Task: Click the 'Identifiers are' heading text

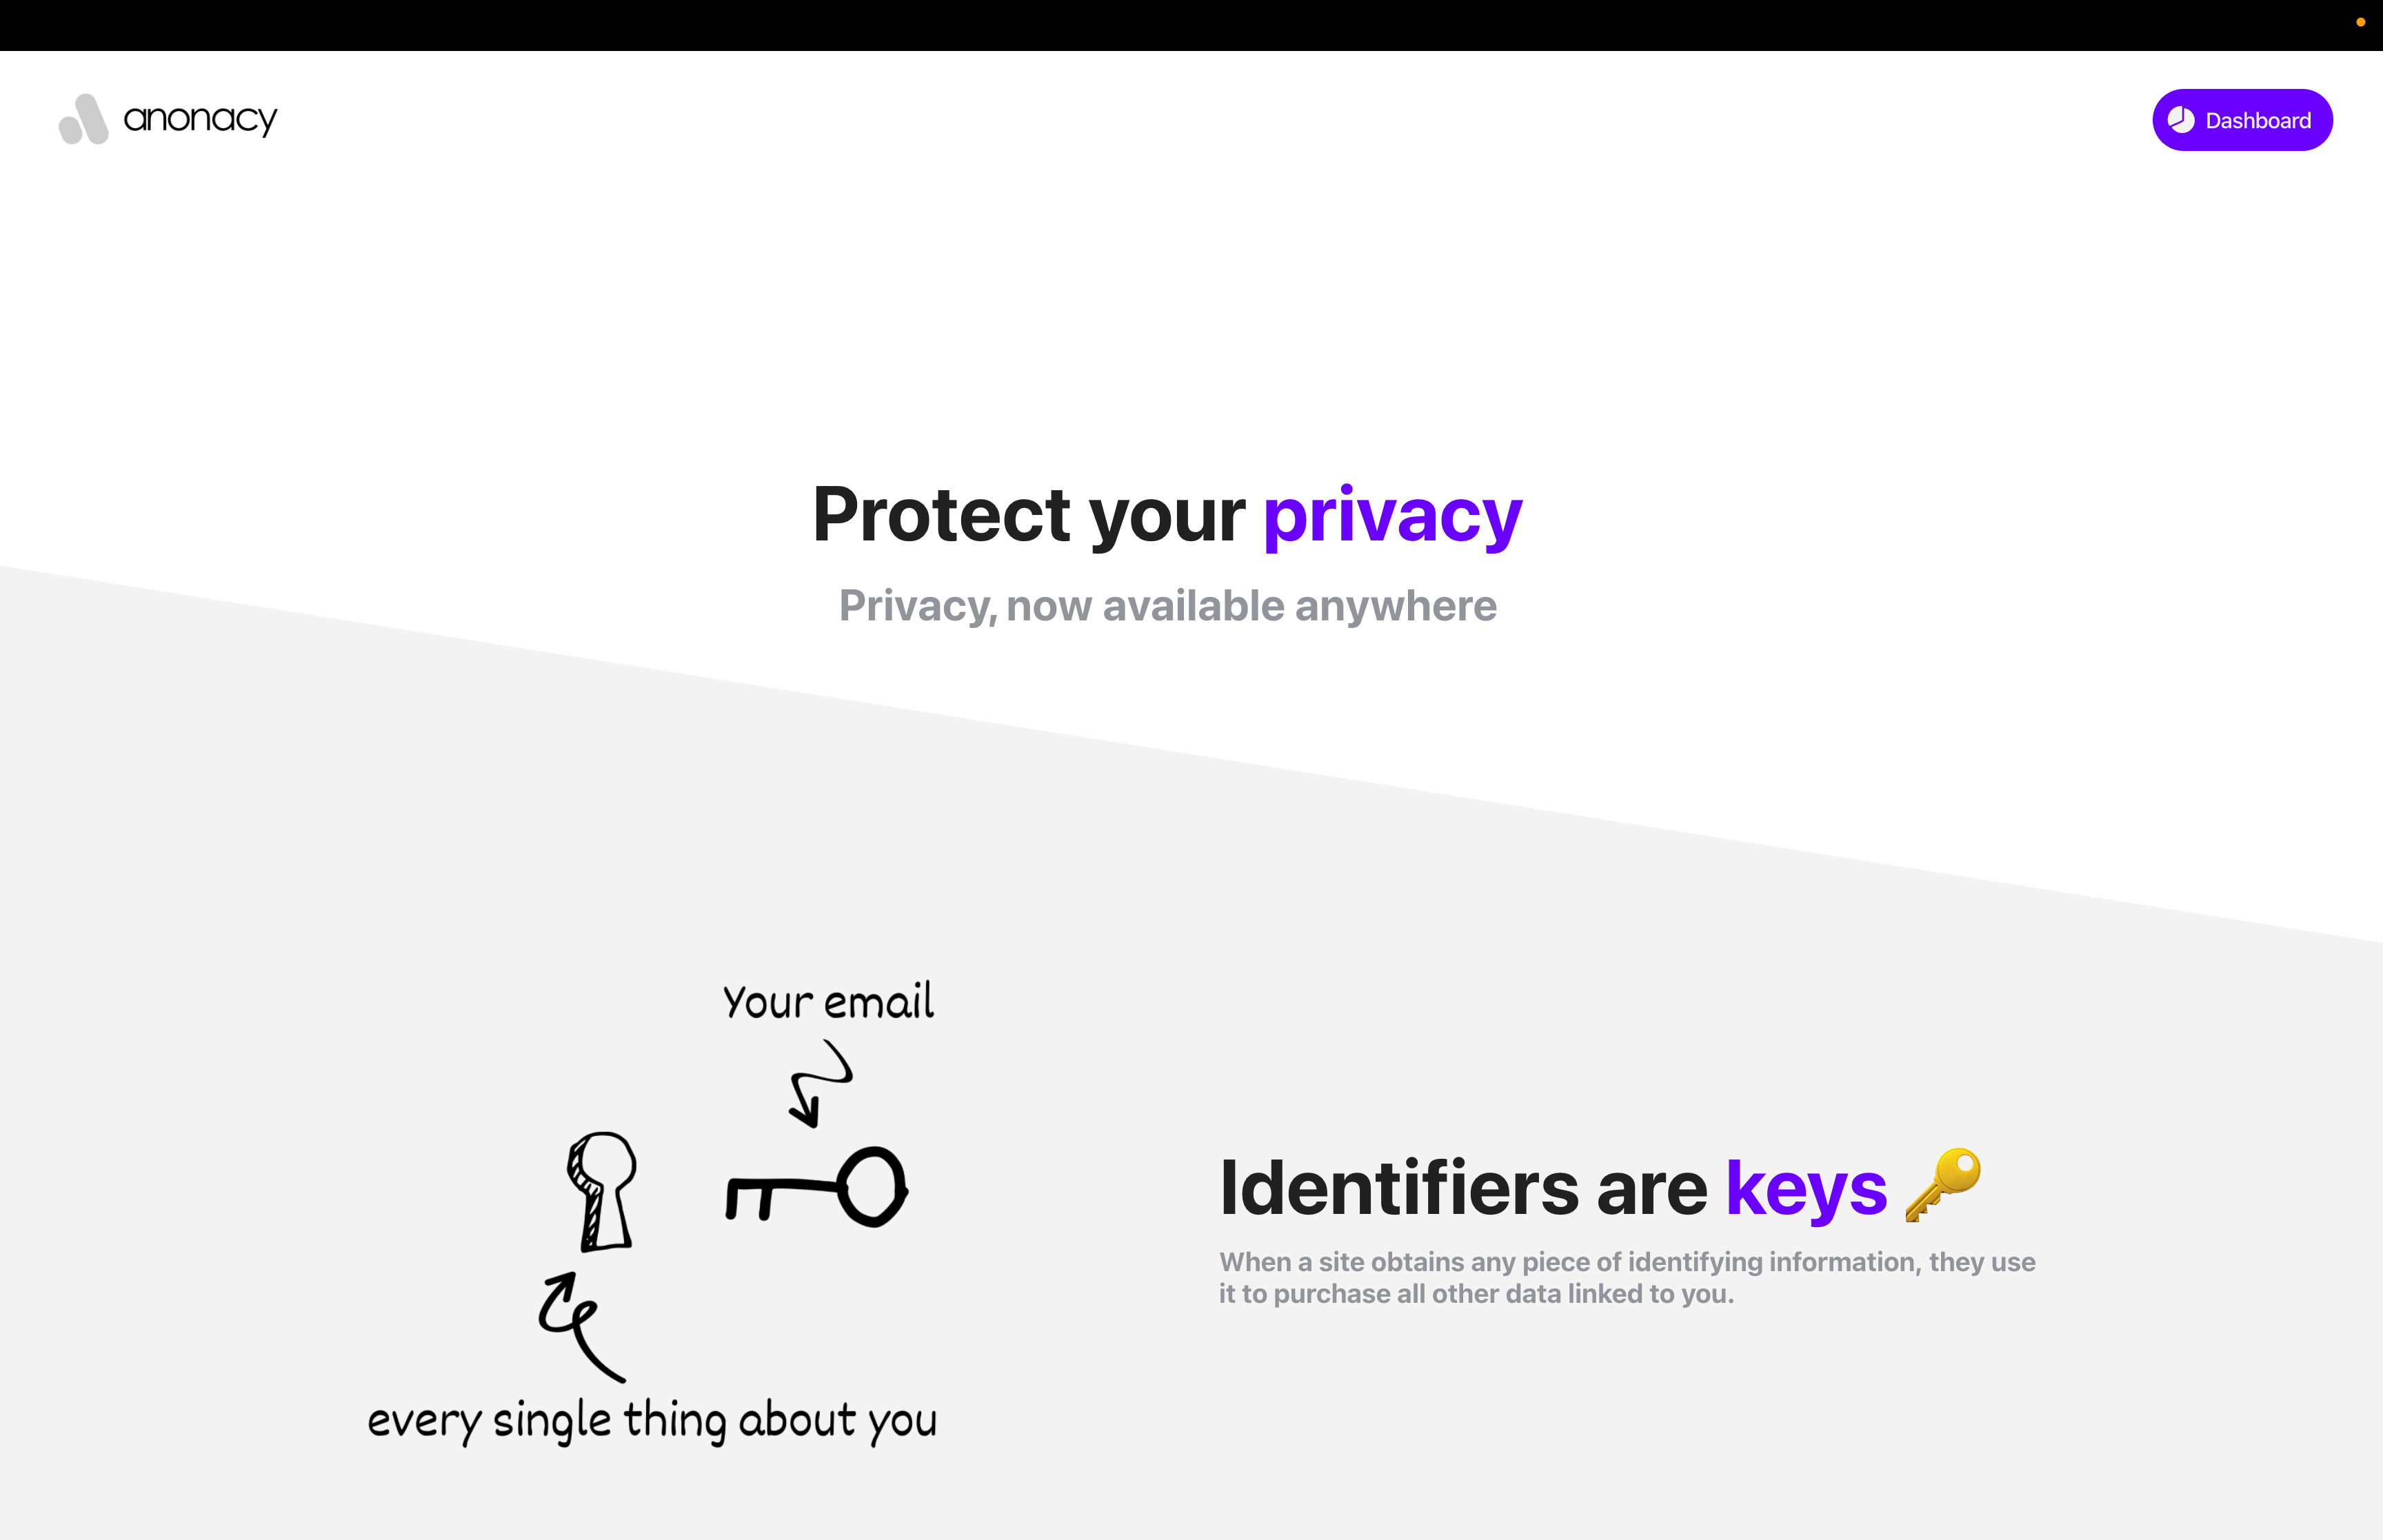Action: click(1464, 1188)
